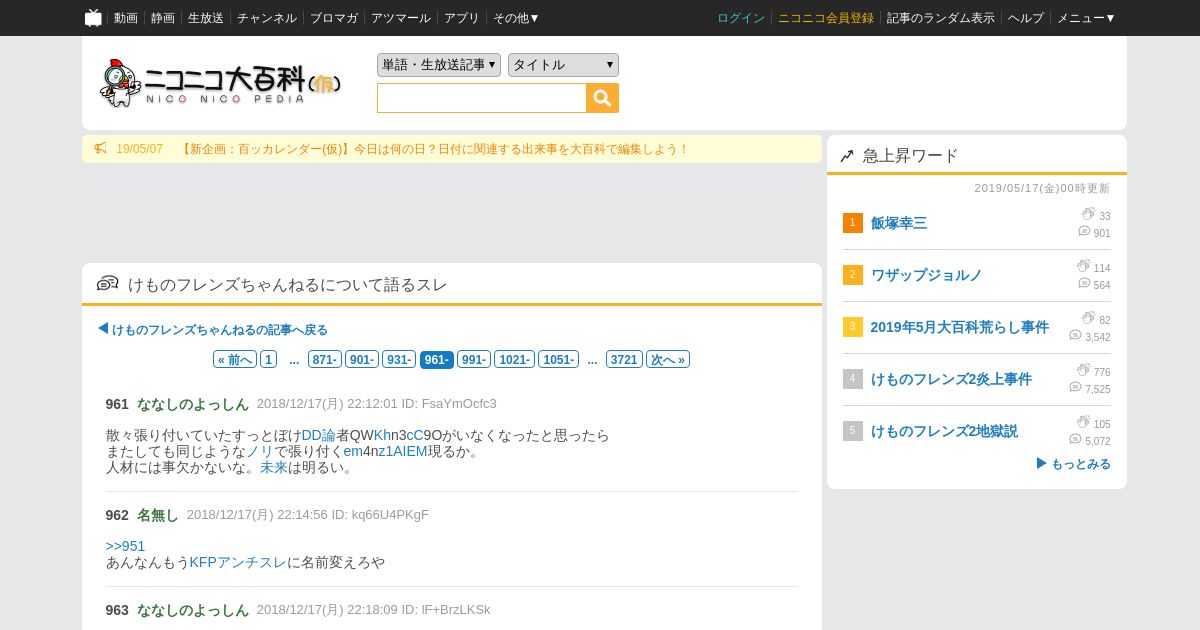Open けものフレンズ2地獄説 article
This screenshot has height=630, width=1200.
tap(944, 431)
